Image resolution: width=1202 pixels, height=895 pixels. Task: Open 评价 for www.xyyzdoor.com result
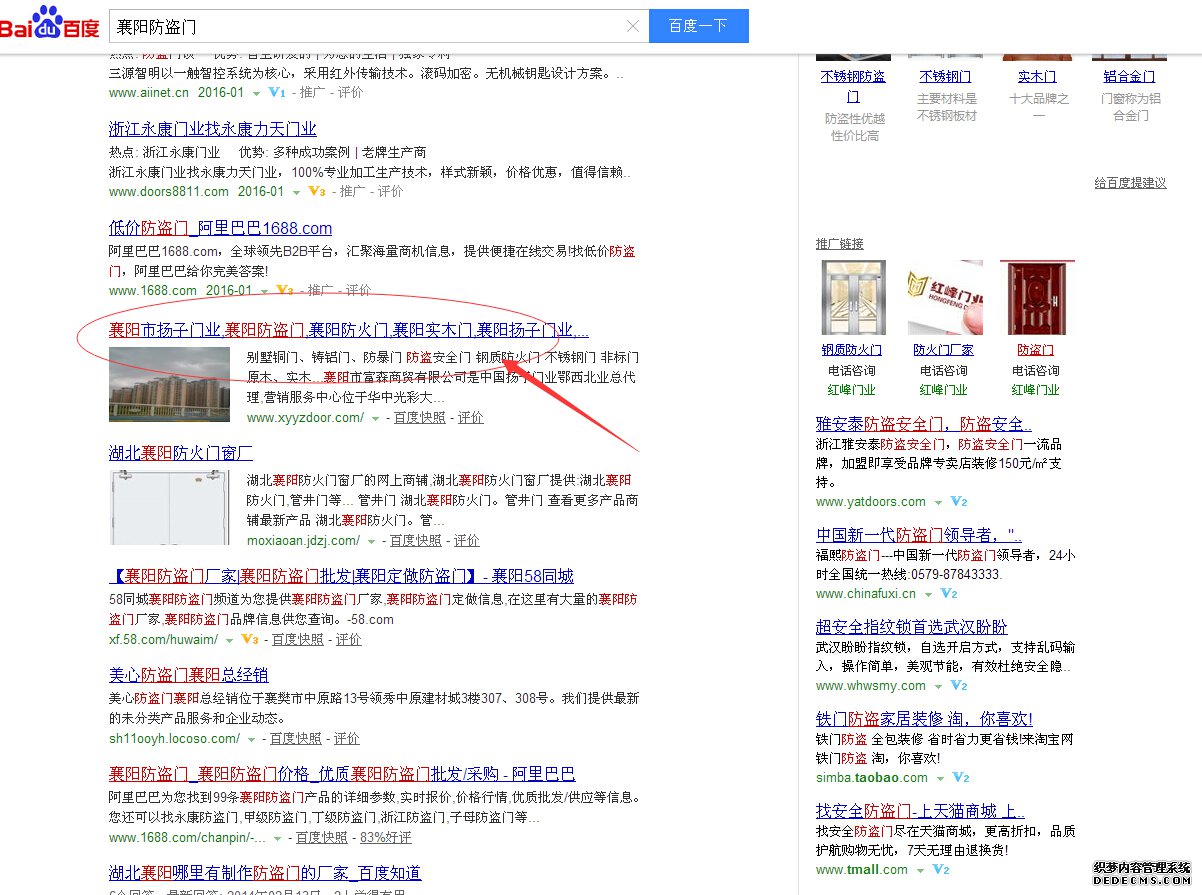pos(471,418)
